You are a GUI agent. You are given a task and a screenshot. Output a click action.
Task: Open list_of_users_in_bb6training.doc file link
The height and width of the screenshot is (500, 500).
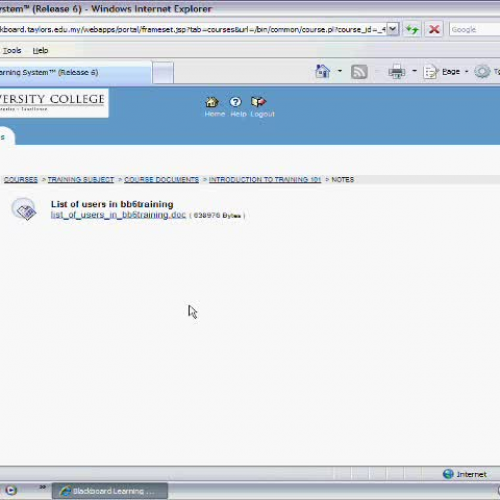click(x=118, y=215)
